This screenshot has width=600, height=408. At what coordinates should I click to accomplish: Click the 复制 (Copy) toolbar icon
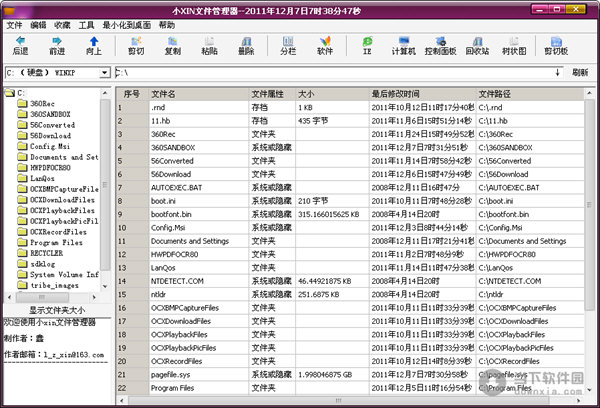coord(172,45)
